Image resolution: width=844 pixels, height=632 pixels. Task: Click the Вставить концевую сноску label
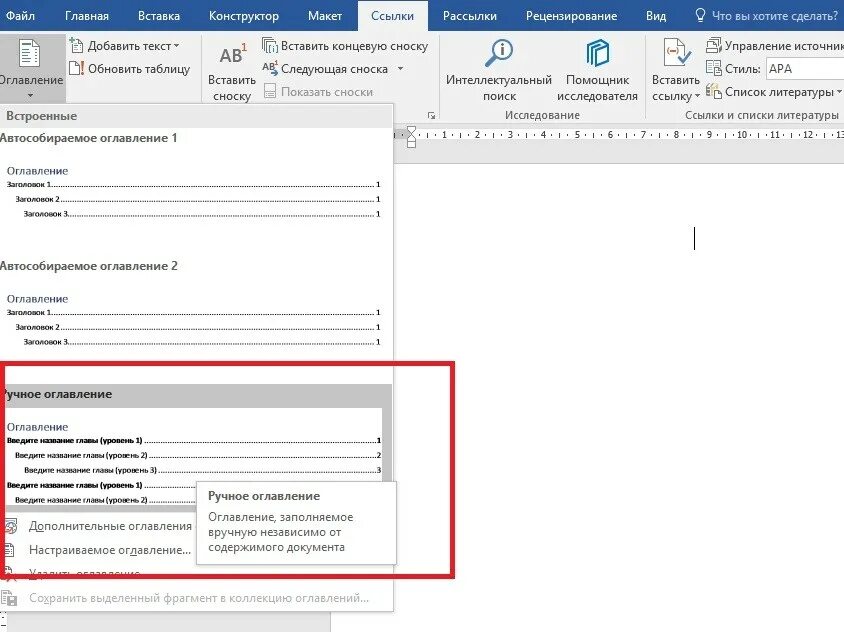354,46
